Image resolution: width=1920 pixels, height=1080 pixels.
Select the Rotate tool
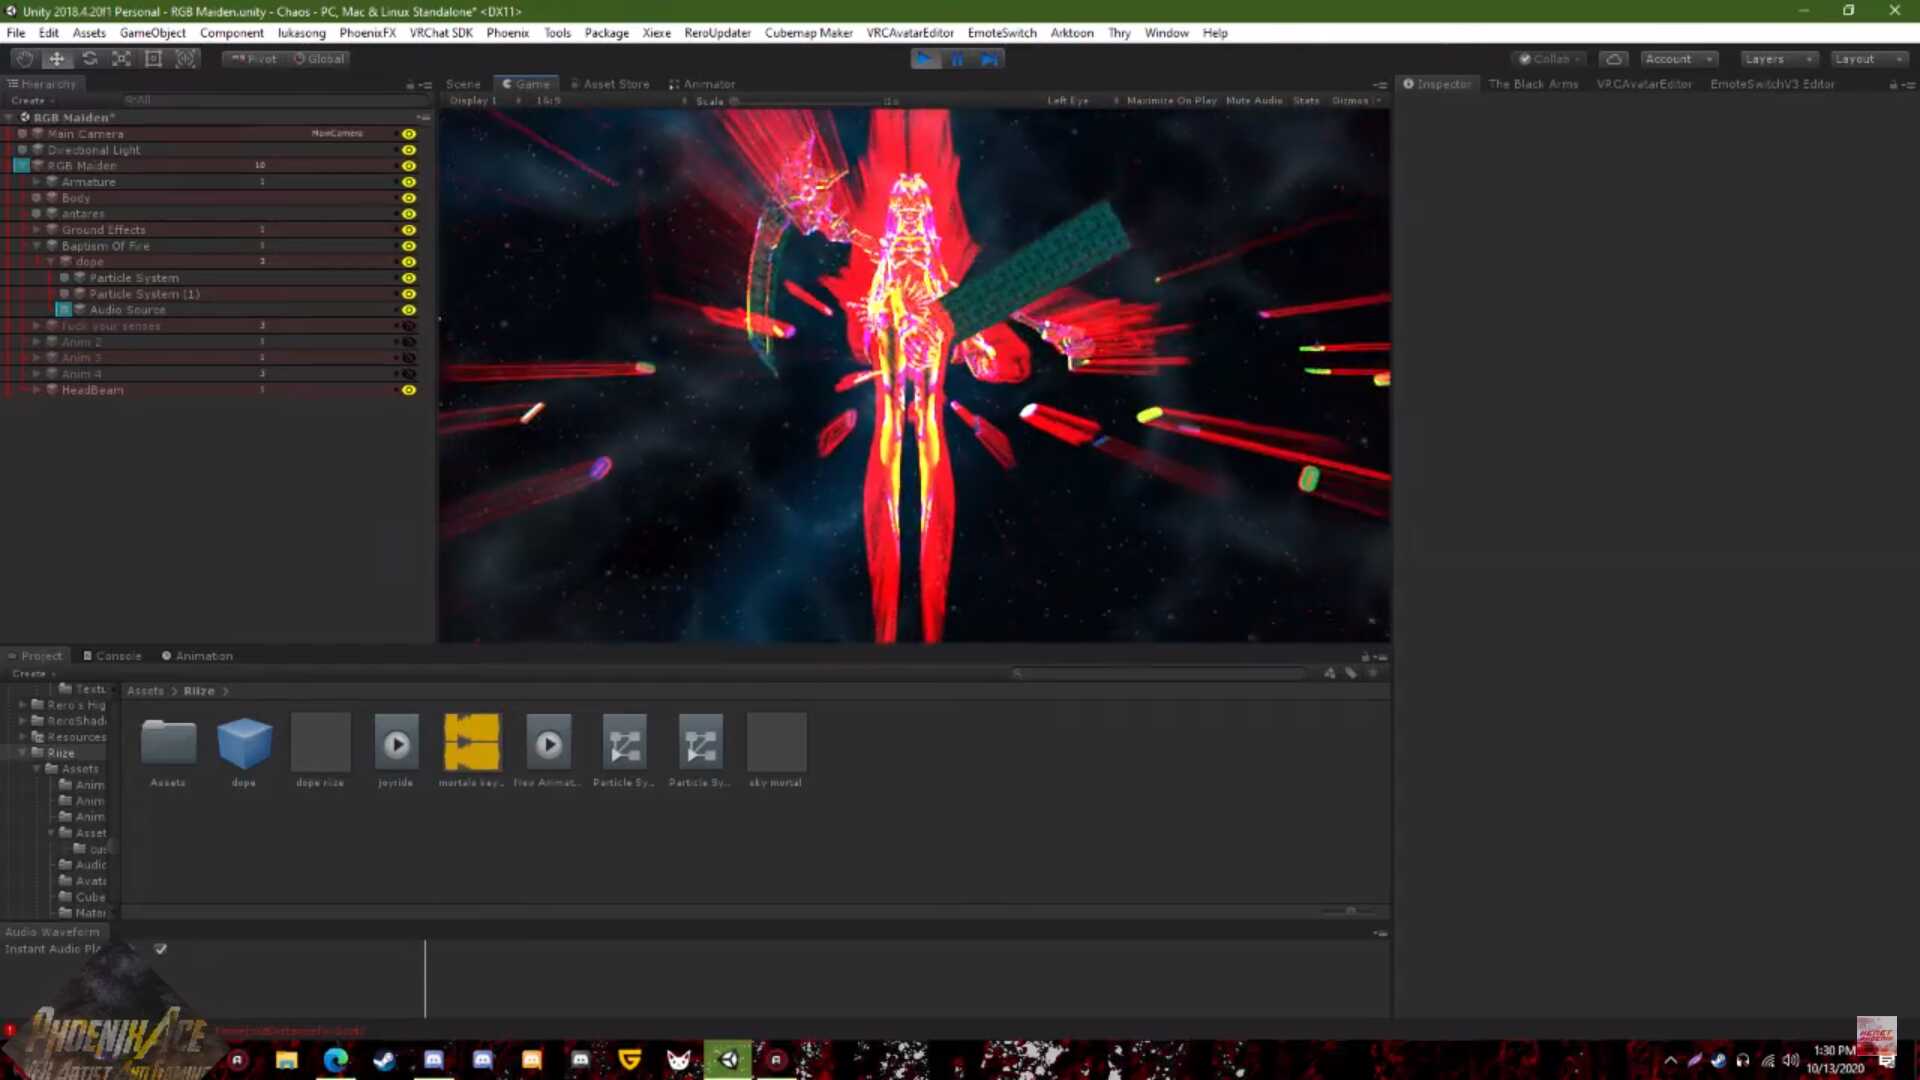point(90,59)
